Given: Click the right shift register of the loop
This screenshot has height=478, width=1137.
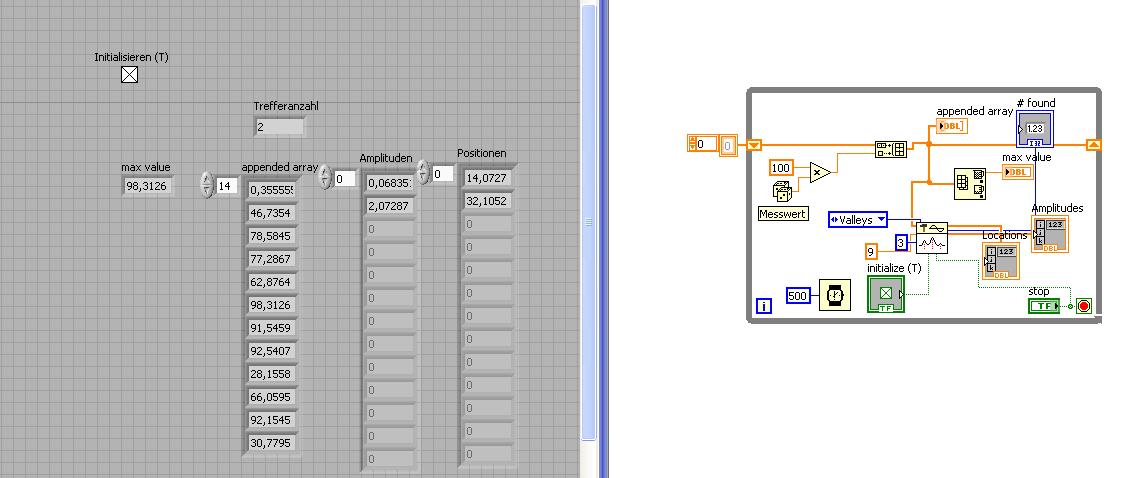Looking at the screenshot, I should (1093, 145).
